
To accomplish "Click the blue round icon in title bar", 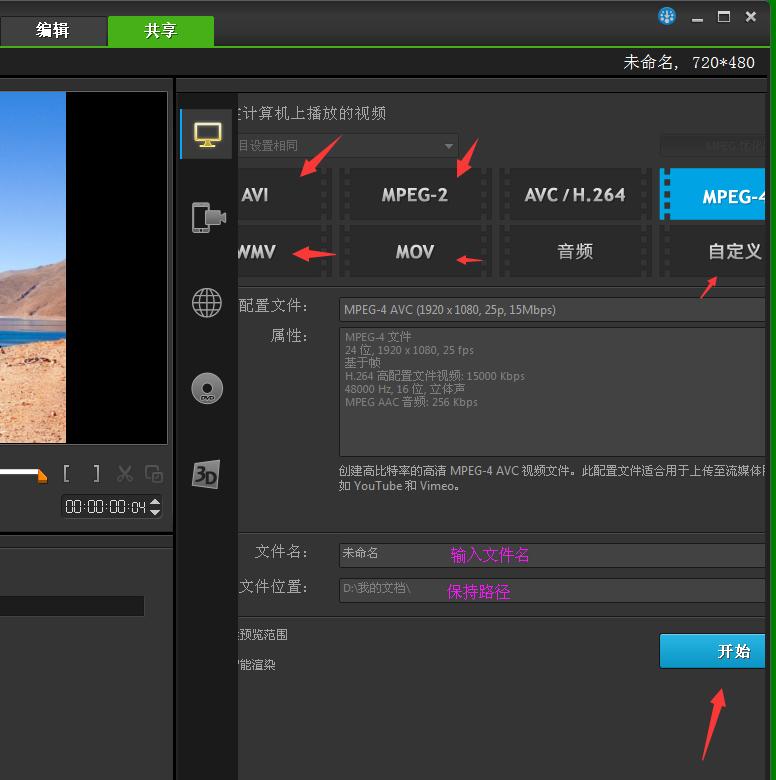I will point(667,16).
